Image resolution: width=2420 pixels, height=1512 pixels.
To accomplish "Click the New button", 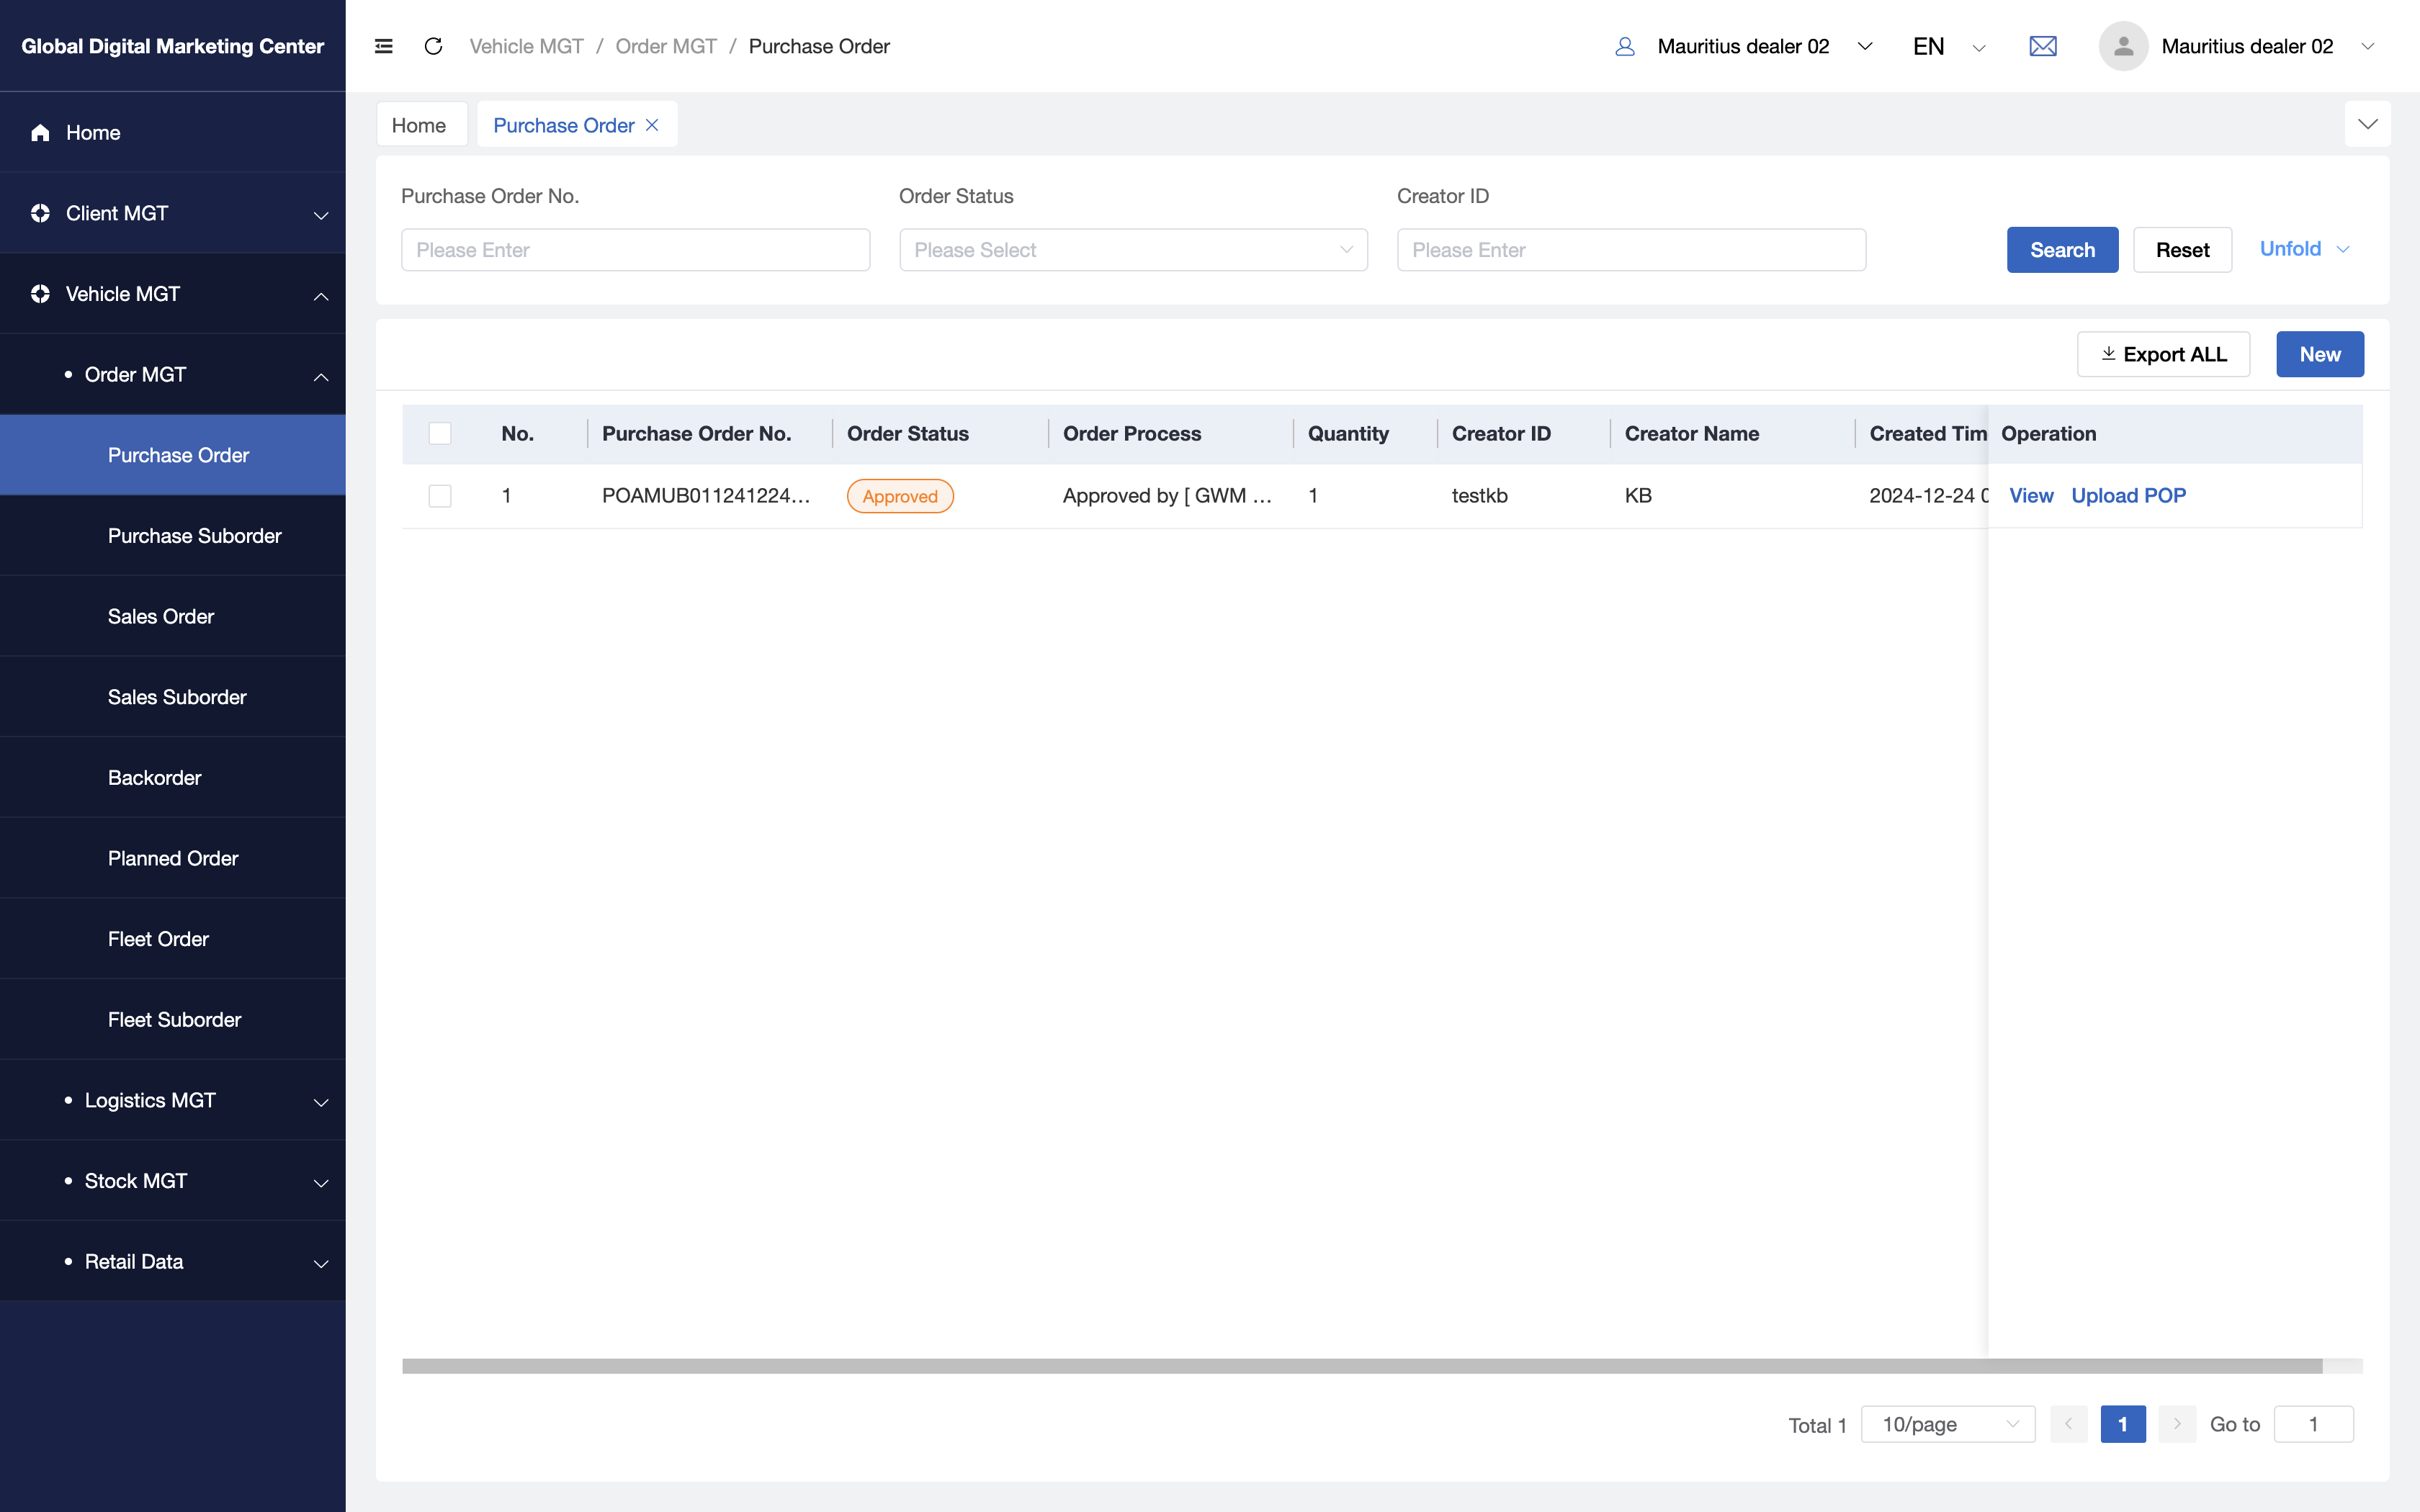I will click(2320, 354).
